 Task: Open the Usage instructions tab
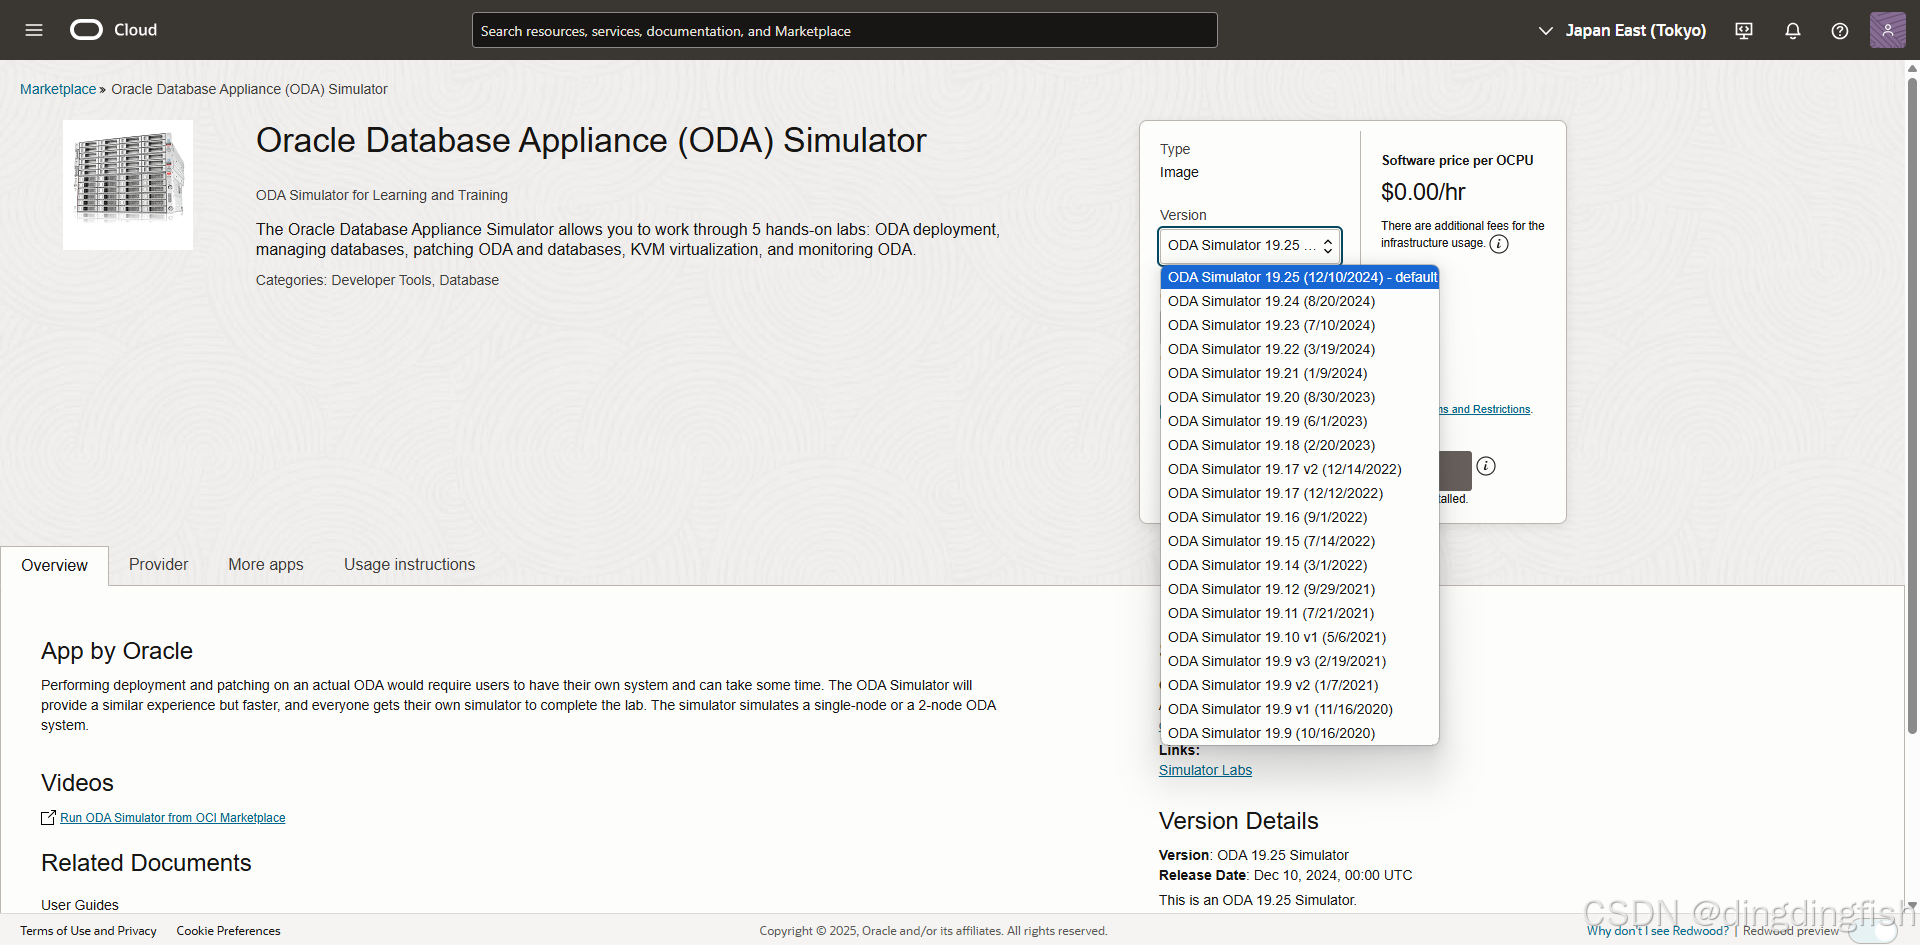pyautogui.click(x=410, y=565)
